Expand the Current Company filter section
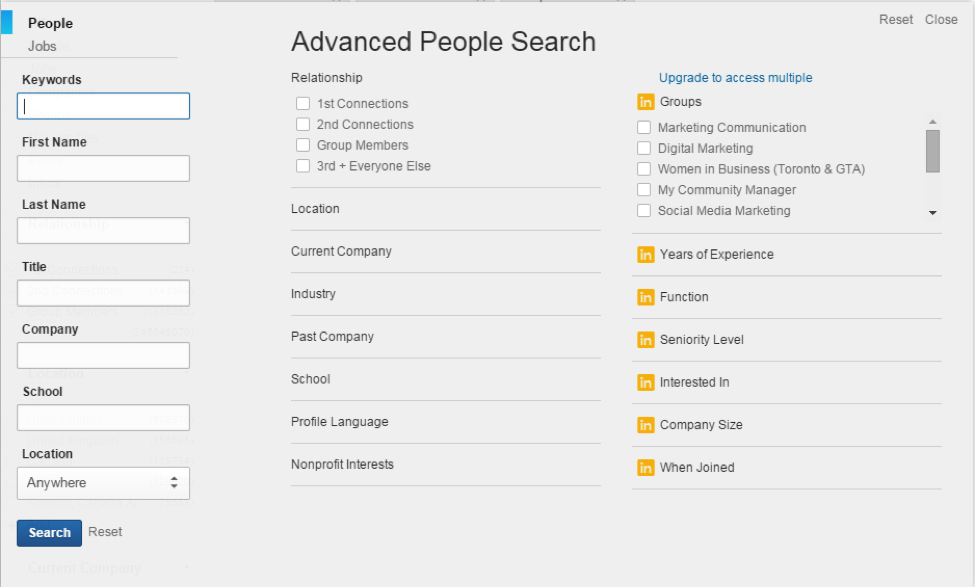 coord(445,252)
